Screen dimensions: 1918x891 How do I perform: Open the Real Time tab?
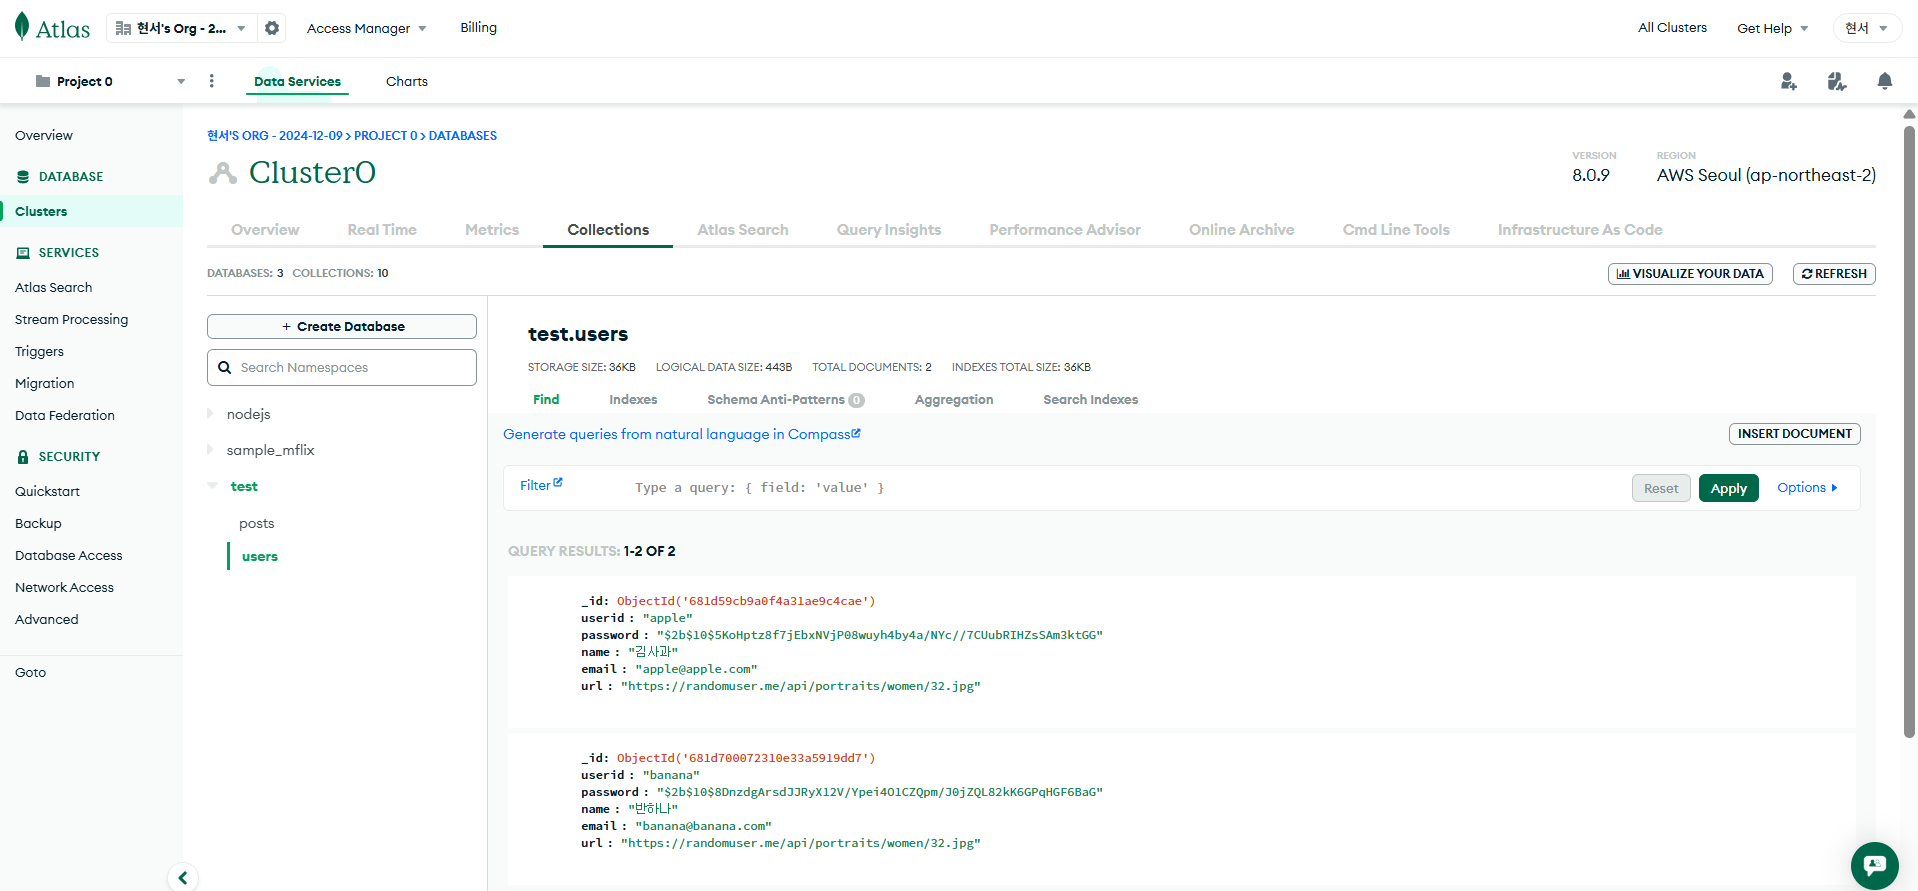pyautogui.click(x=382, y=230)
